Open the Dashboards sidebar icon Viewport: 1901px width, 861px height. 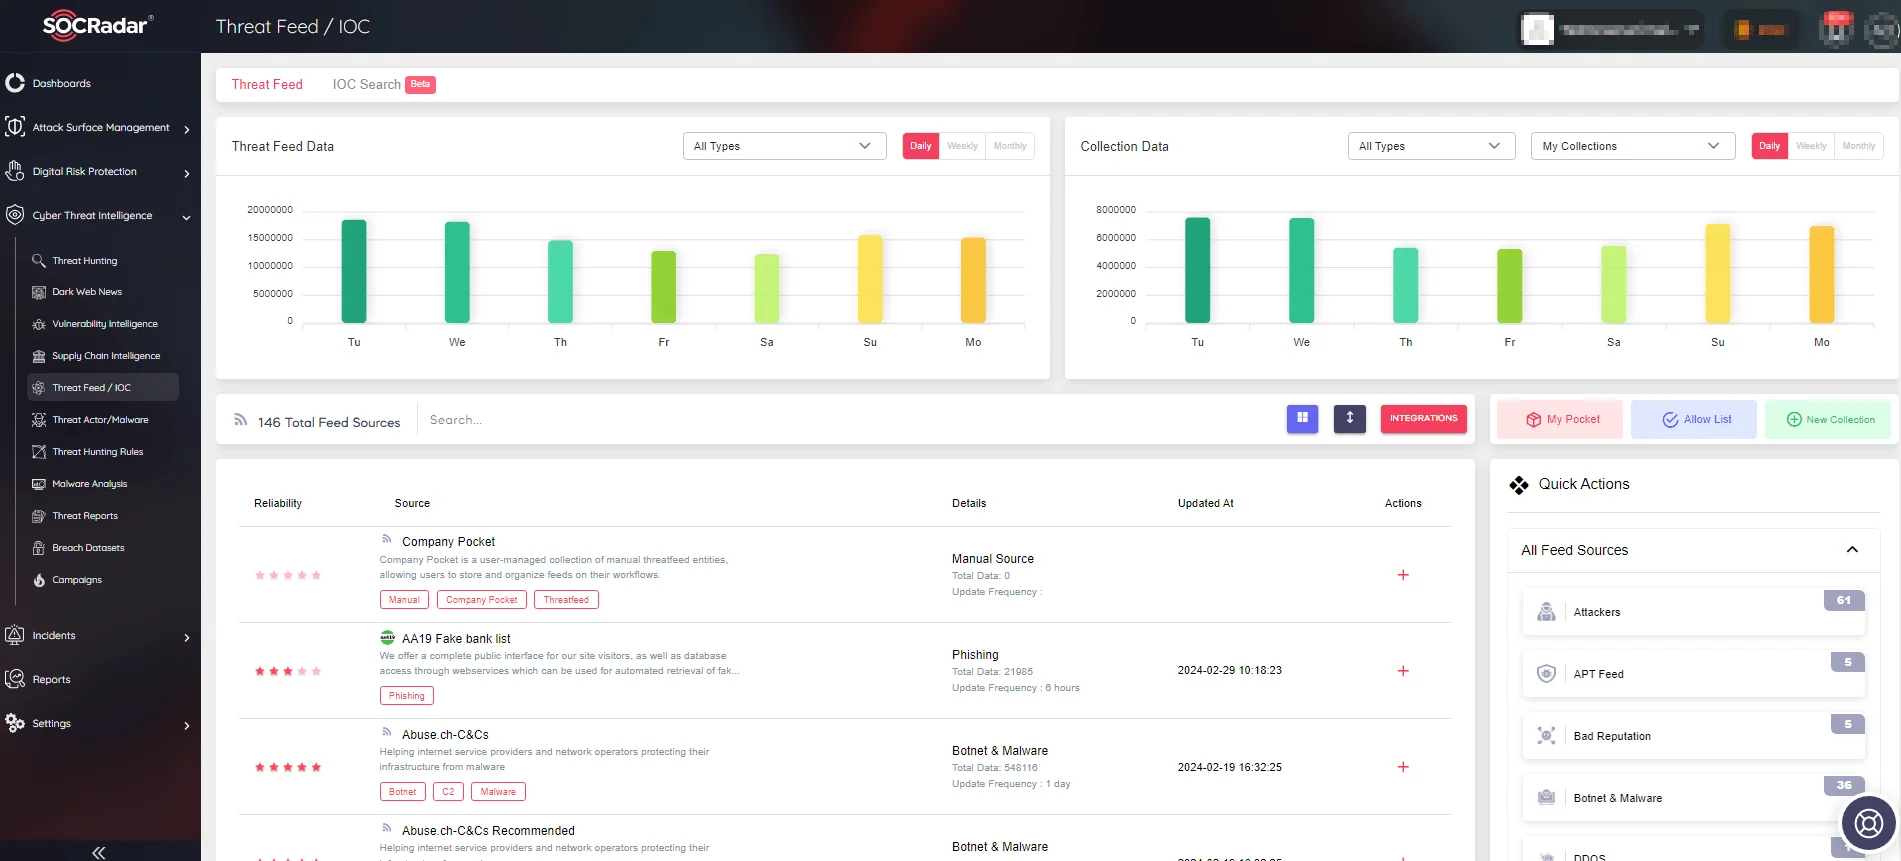click(15, 83)
